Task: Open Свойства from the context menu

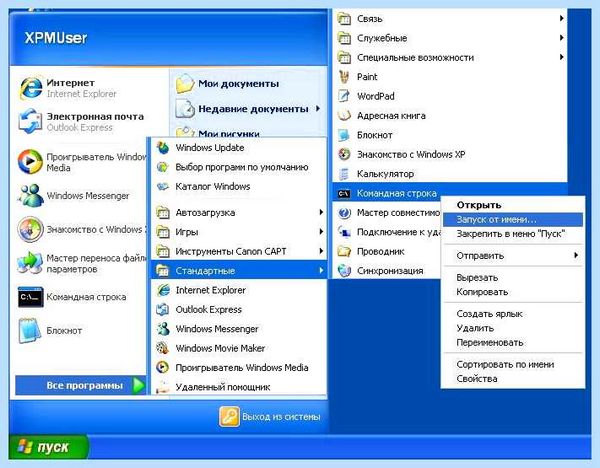Action: tap(513, 379)
